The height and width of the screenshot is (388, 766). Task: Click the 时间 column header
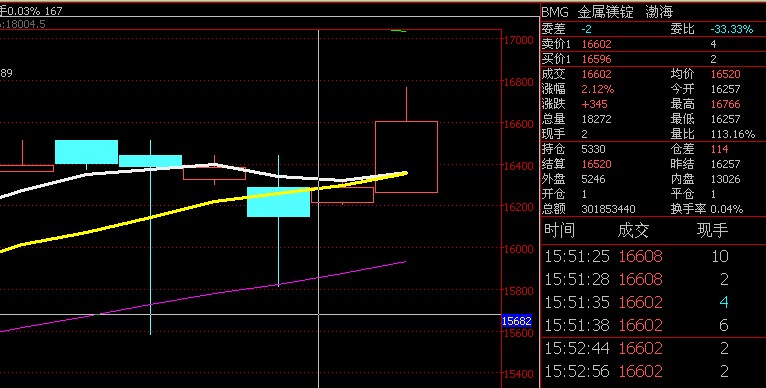pos(559,230)
